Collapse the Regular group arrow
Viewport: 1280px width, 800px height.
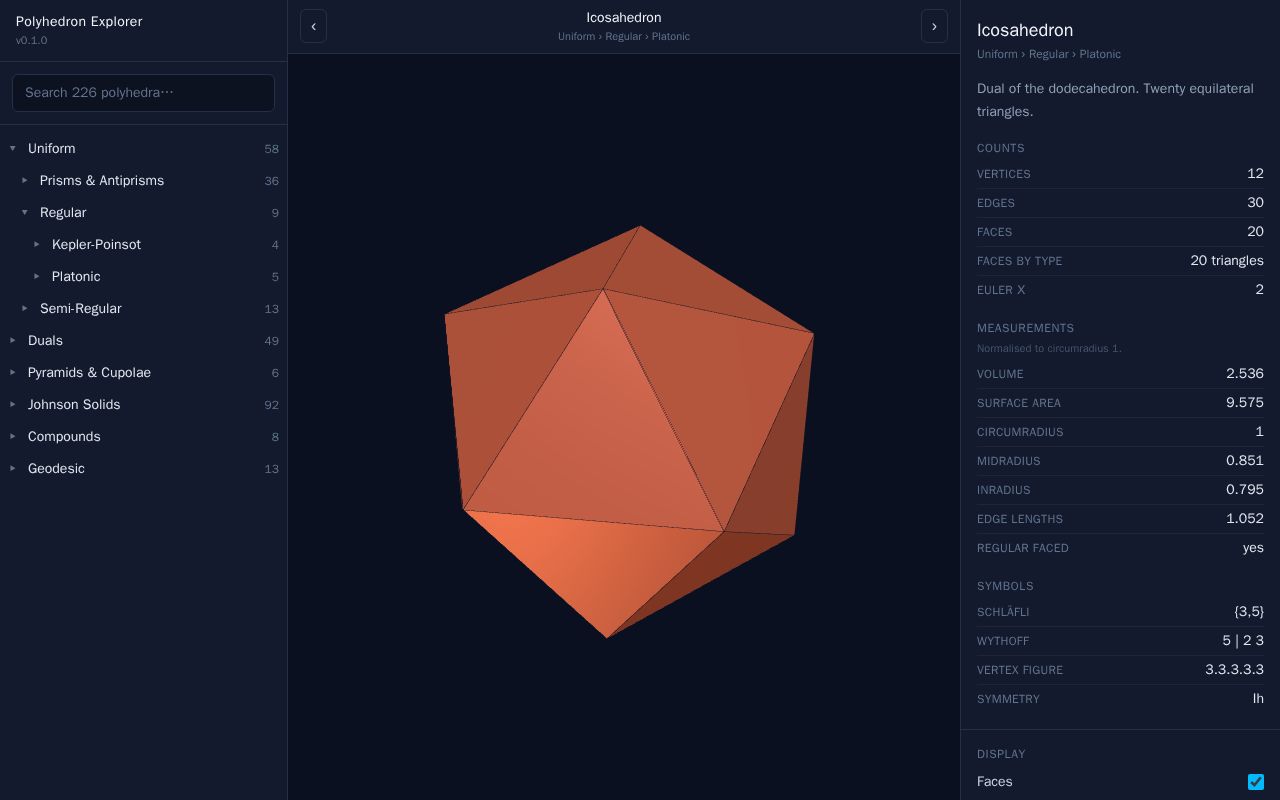pyautogui.click(x=25, y=213)
